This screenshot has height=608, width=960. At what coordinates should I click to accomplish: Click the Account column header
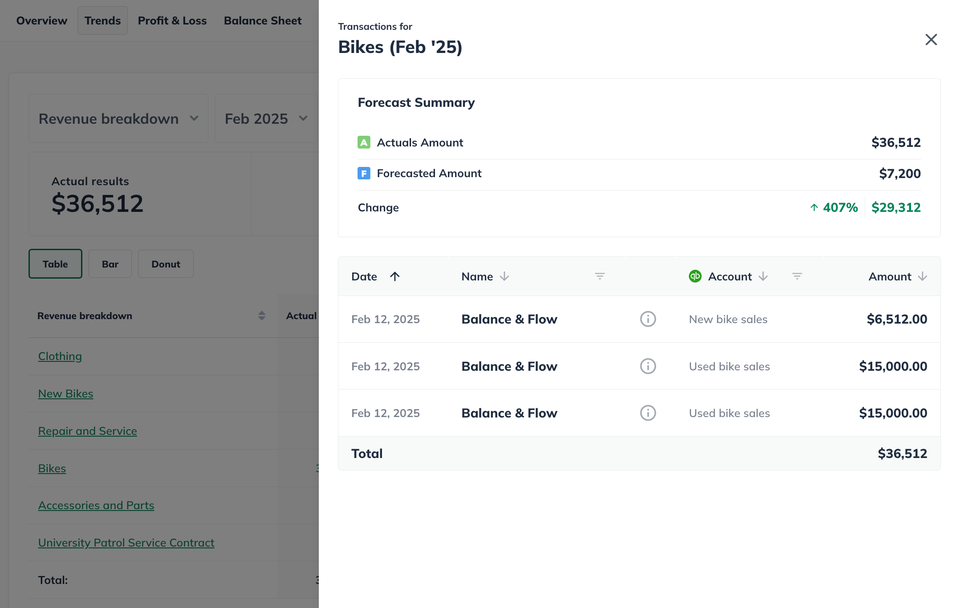click(x=730, y=276)
